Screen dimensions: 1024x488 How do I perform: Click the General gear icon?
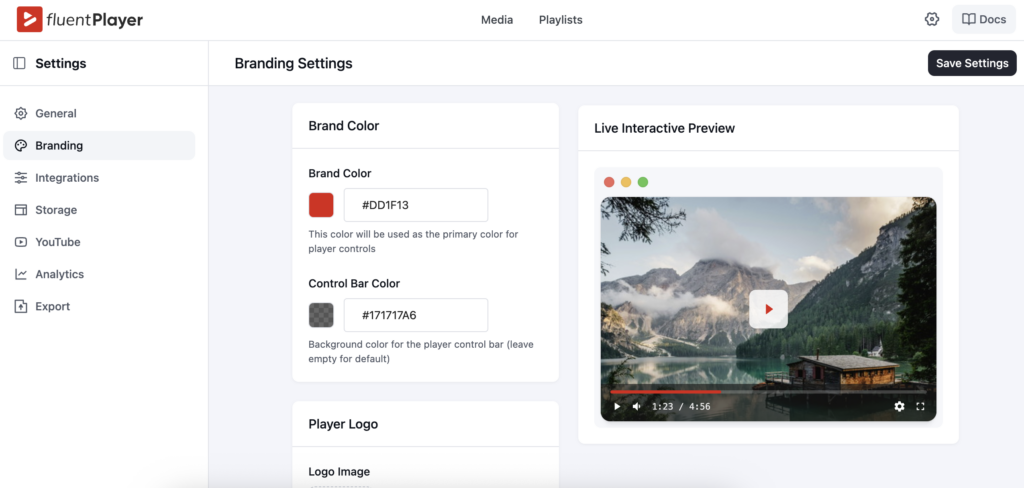click(21, 114)
